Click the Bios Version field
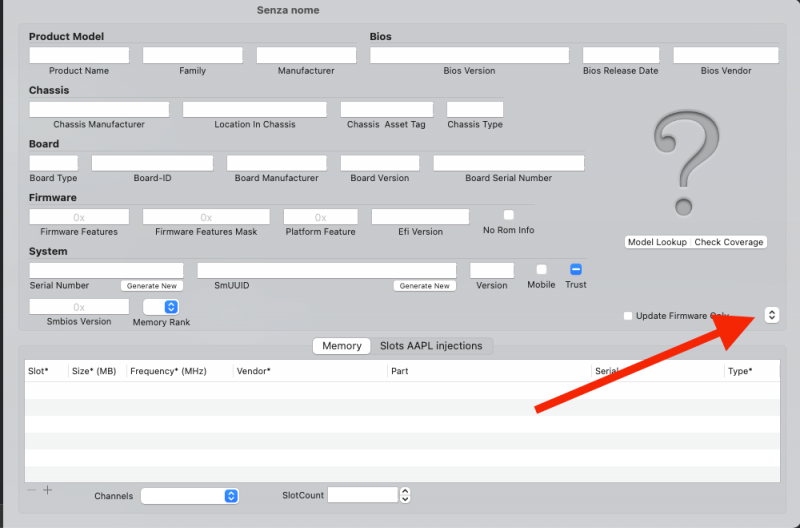This screenshot has height=528, width=800. coord(469,55)
